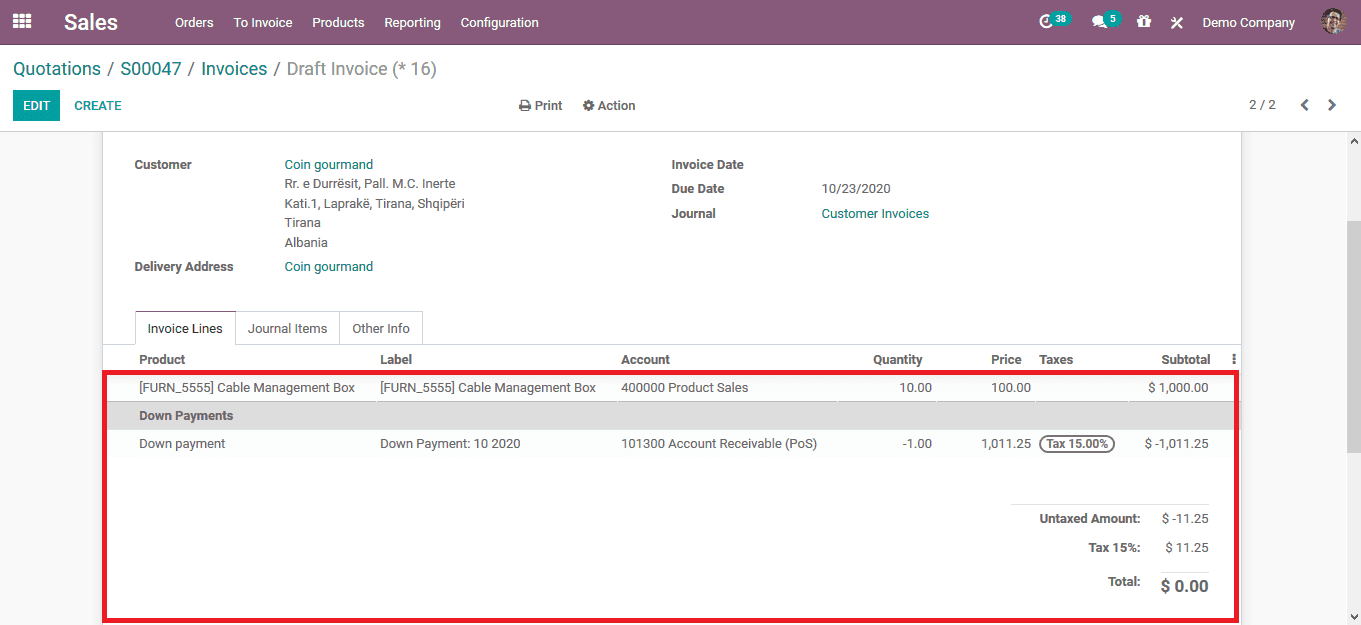
Task: Open the Action dropdown
Action: tap(609, 105)
